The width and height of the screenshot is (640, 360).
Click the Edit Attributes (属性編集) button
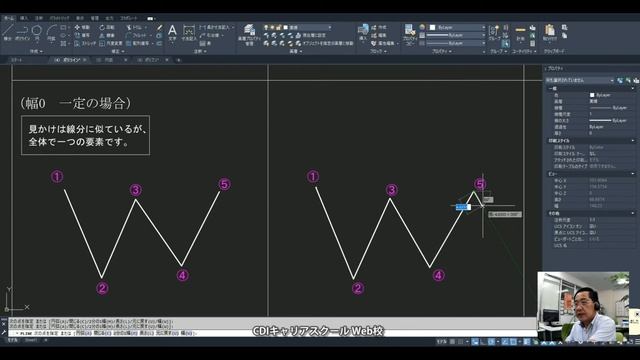coord(384,43)
